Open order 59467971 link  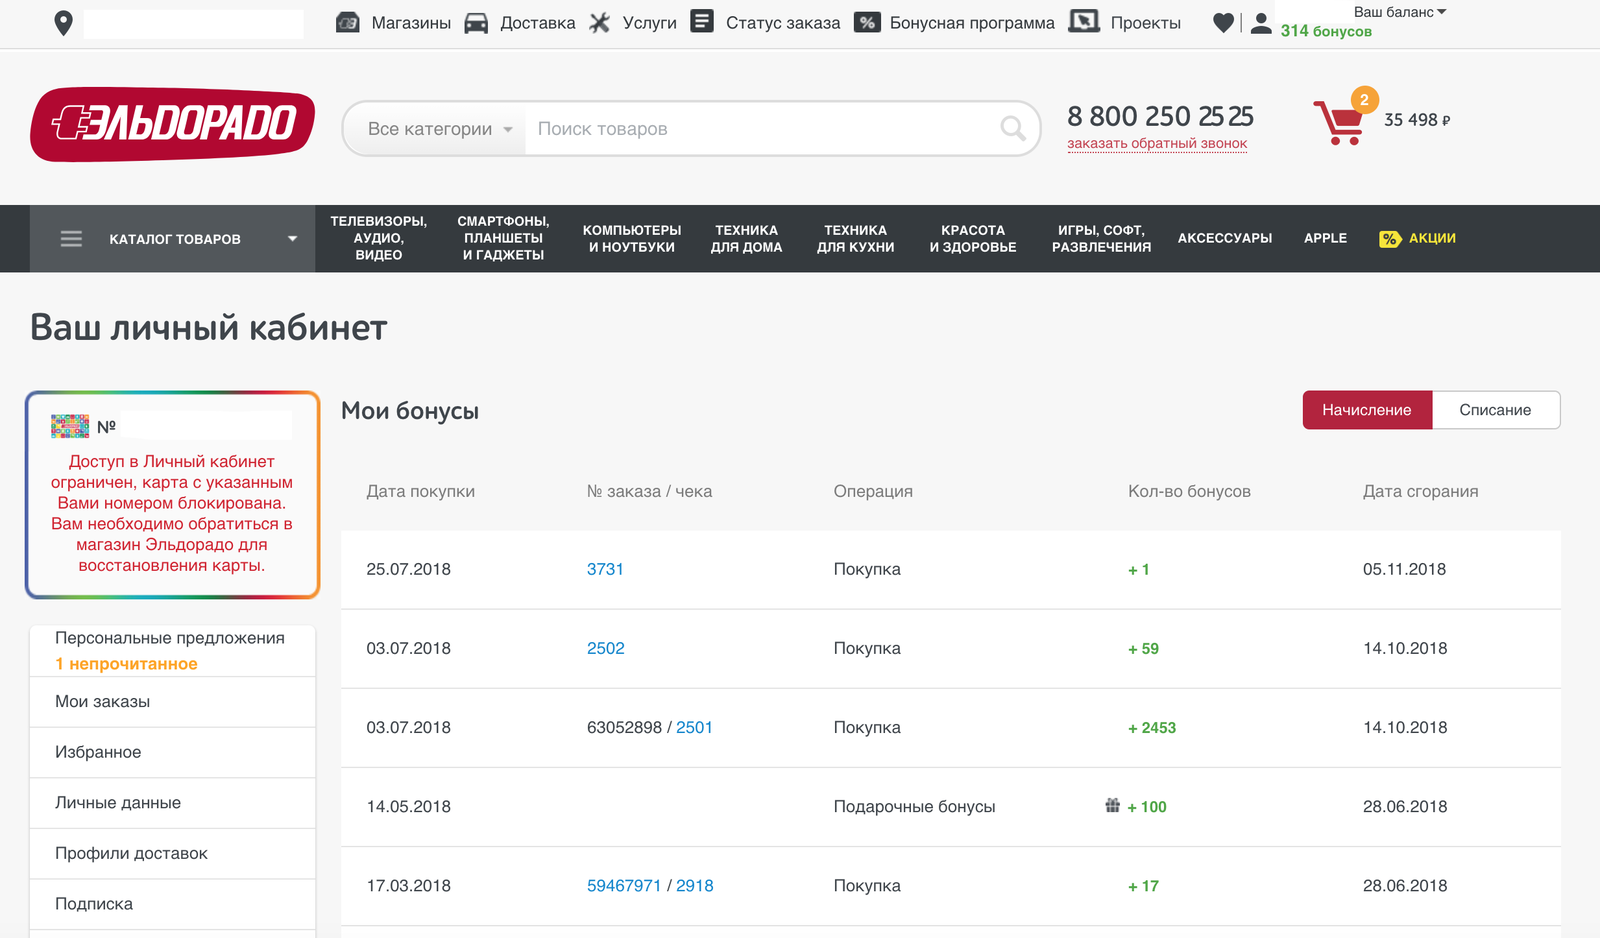[624, 885]
